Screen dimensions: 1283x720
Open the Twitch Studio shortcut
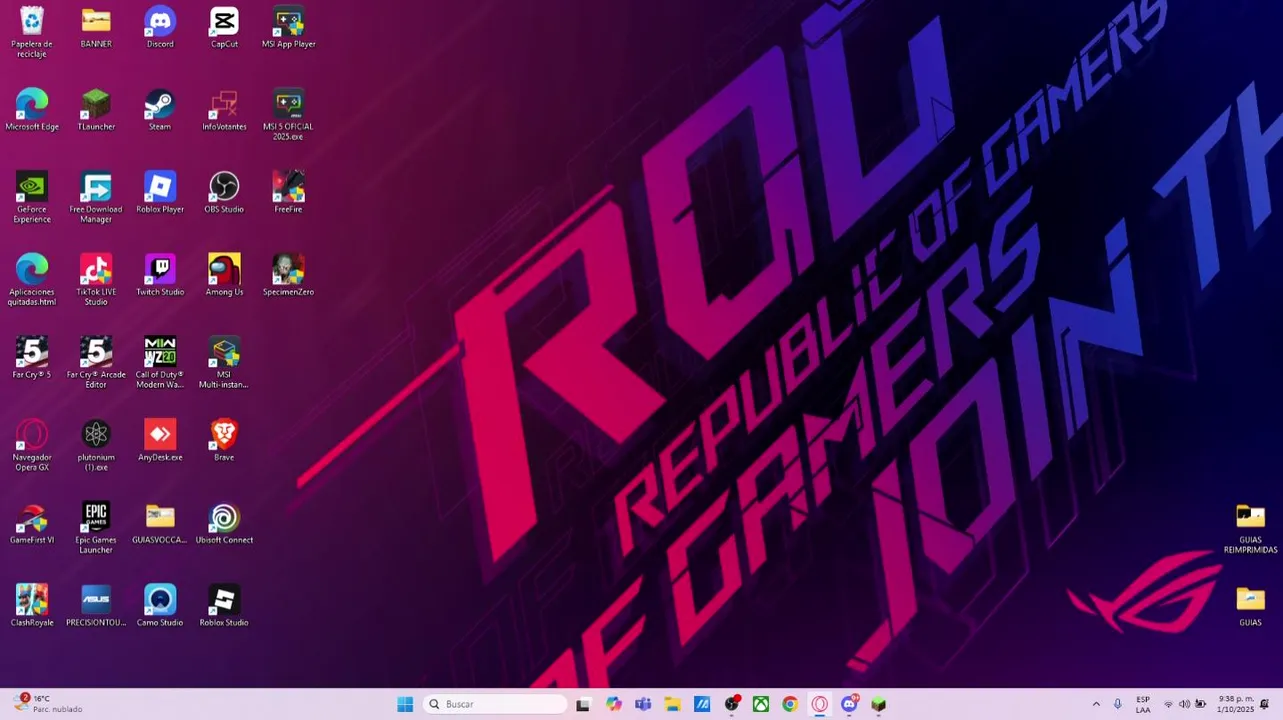coord(160,275)
